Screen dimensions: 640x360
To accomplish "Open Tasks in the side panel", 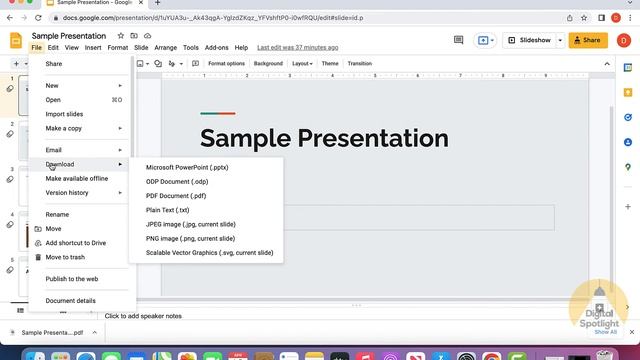I will point(628,118).
